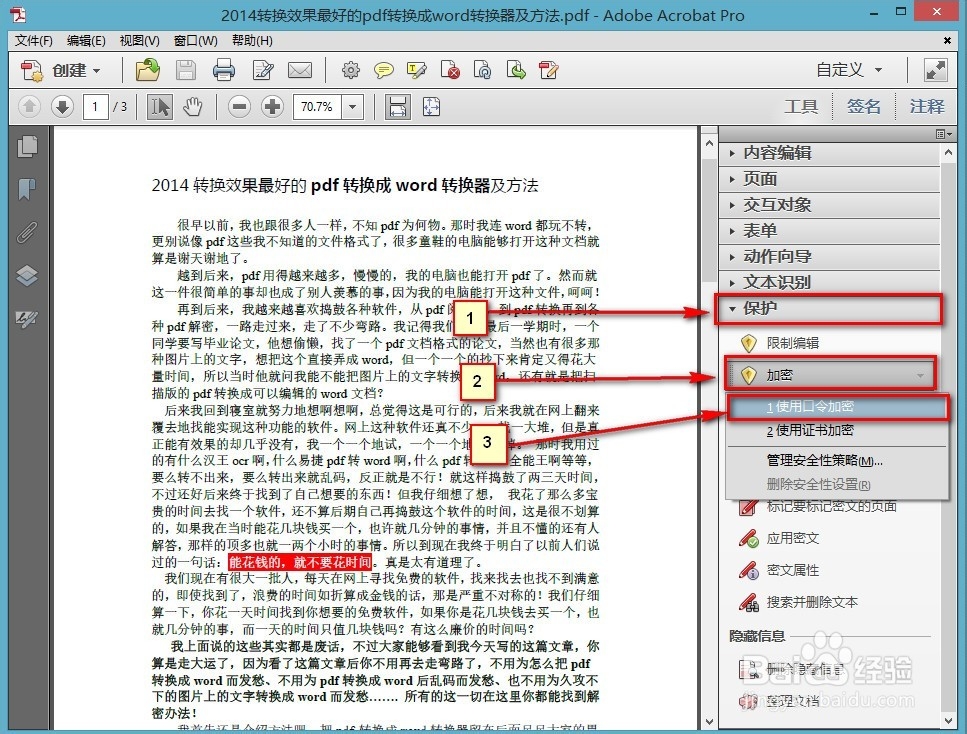
Task: Select 使用证书加密 menu item
Action: (837, 431)
